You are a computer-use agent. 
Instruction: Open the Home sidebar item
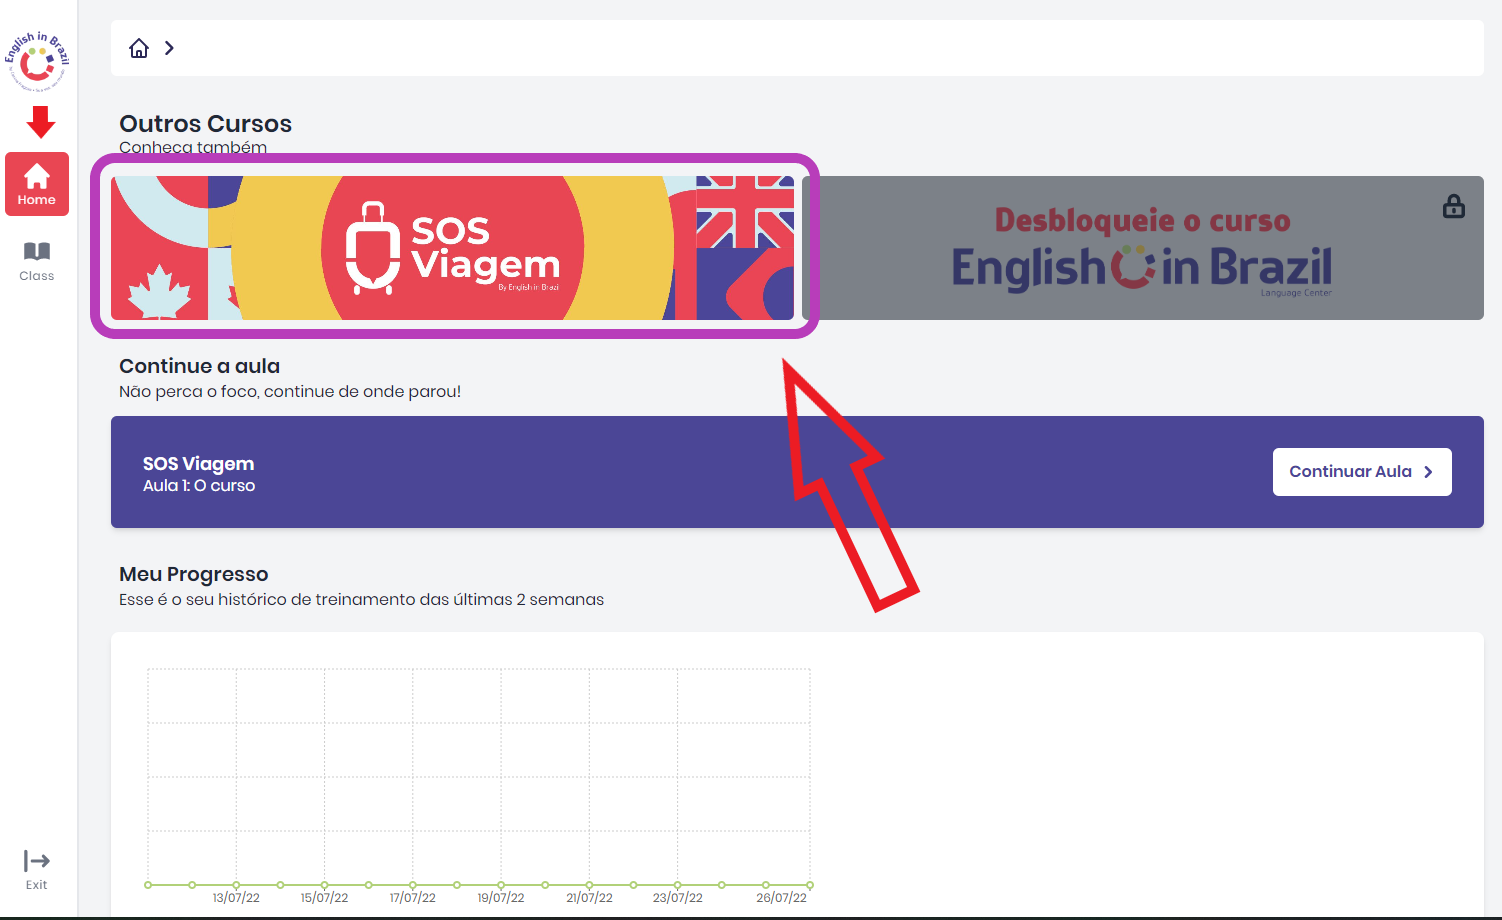[37, 184]
